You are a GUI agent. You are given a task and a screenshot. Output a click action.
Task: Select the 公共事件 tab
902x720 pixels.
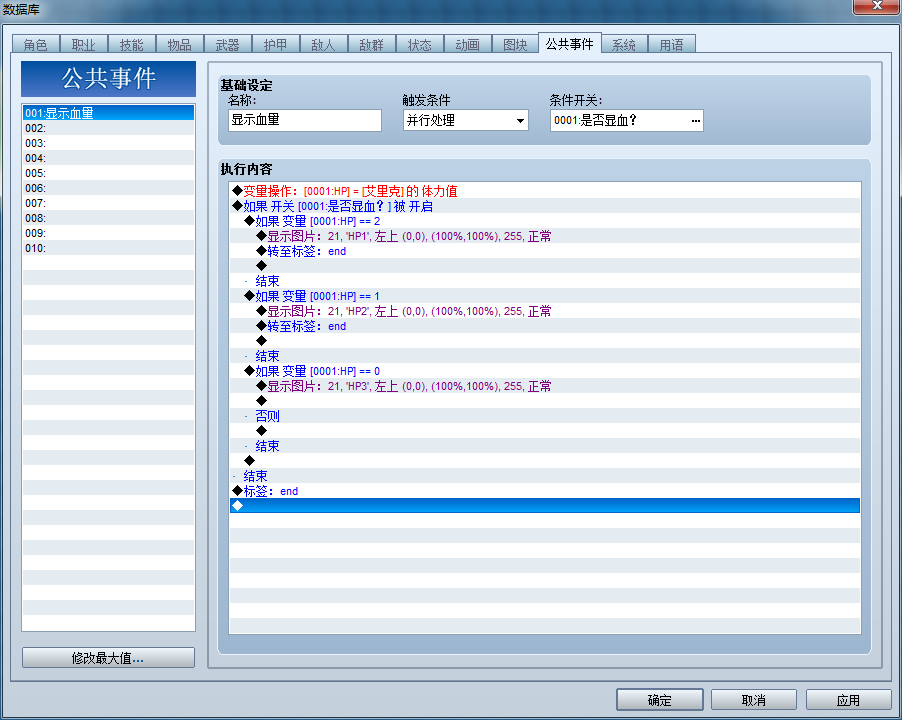(570, 43)
